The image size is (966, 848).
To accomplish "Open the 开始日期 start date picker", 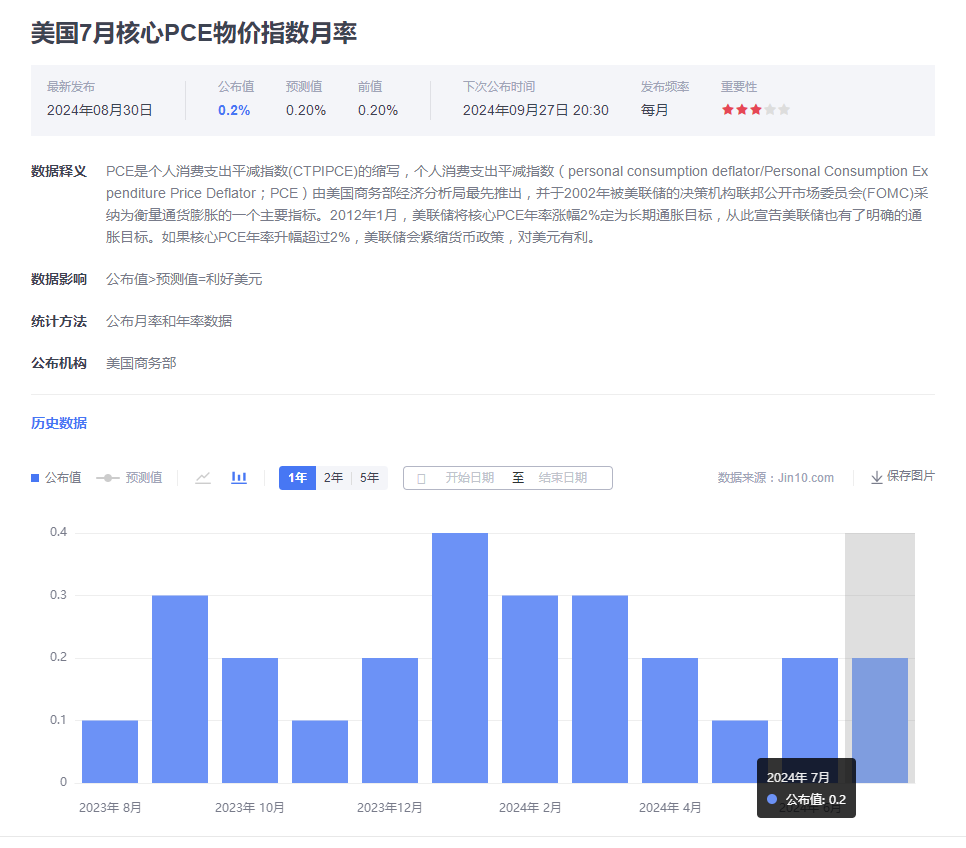I will pos(469,478).
